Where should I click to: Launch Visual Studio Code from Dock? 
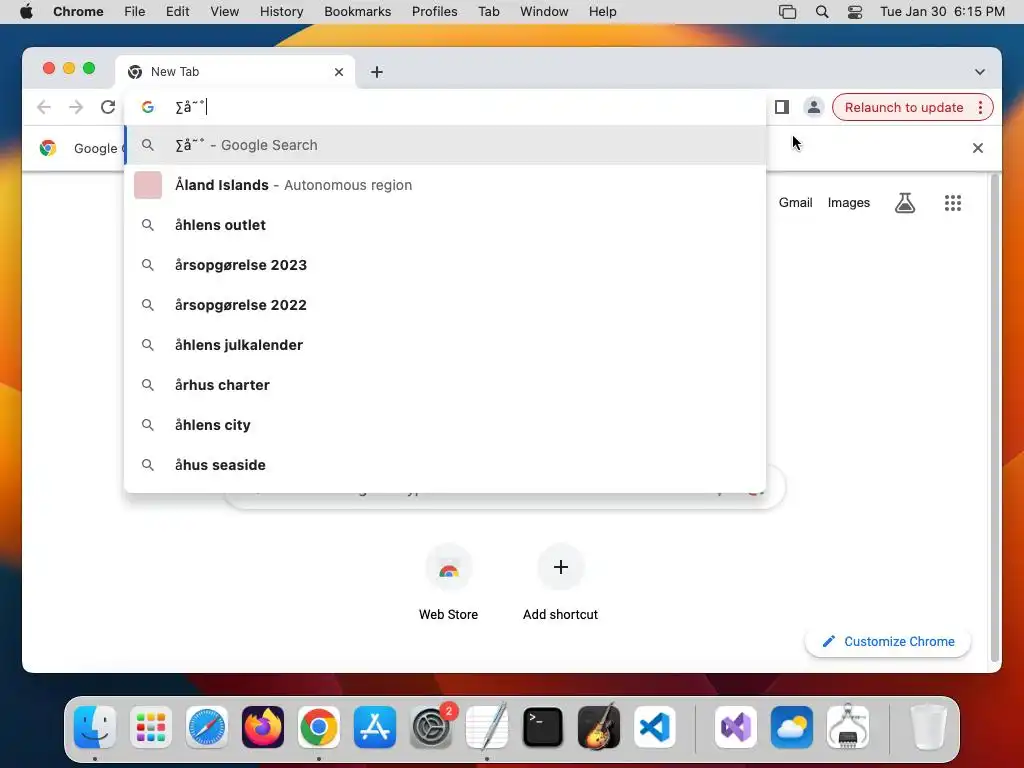coord(655,727)
